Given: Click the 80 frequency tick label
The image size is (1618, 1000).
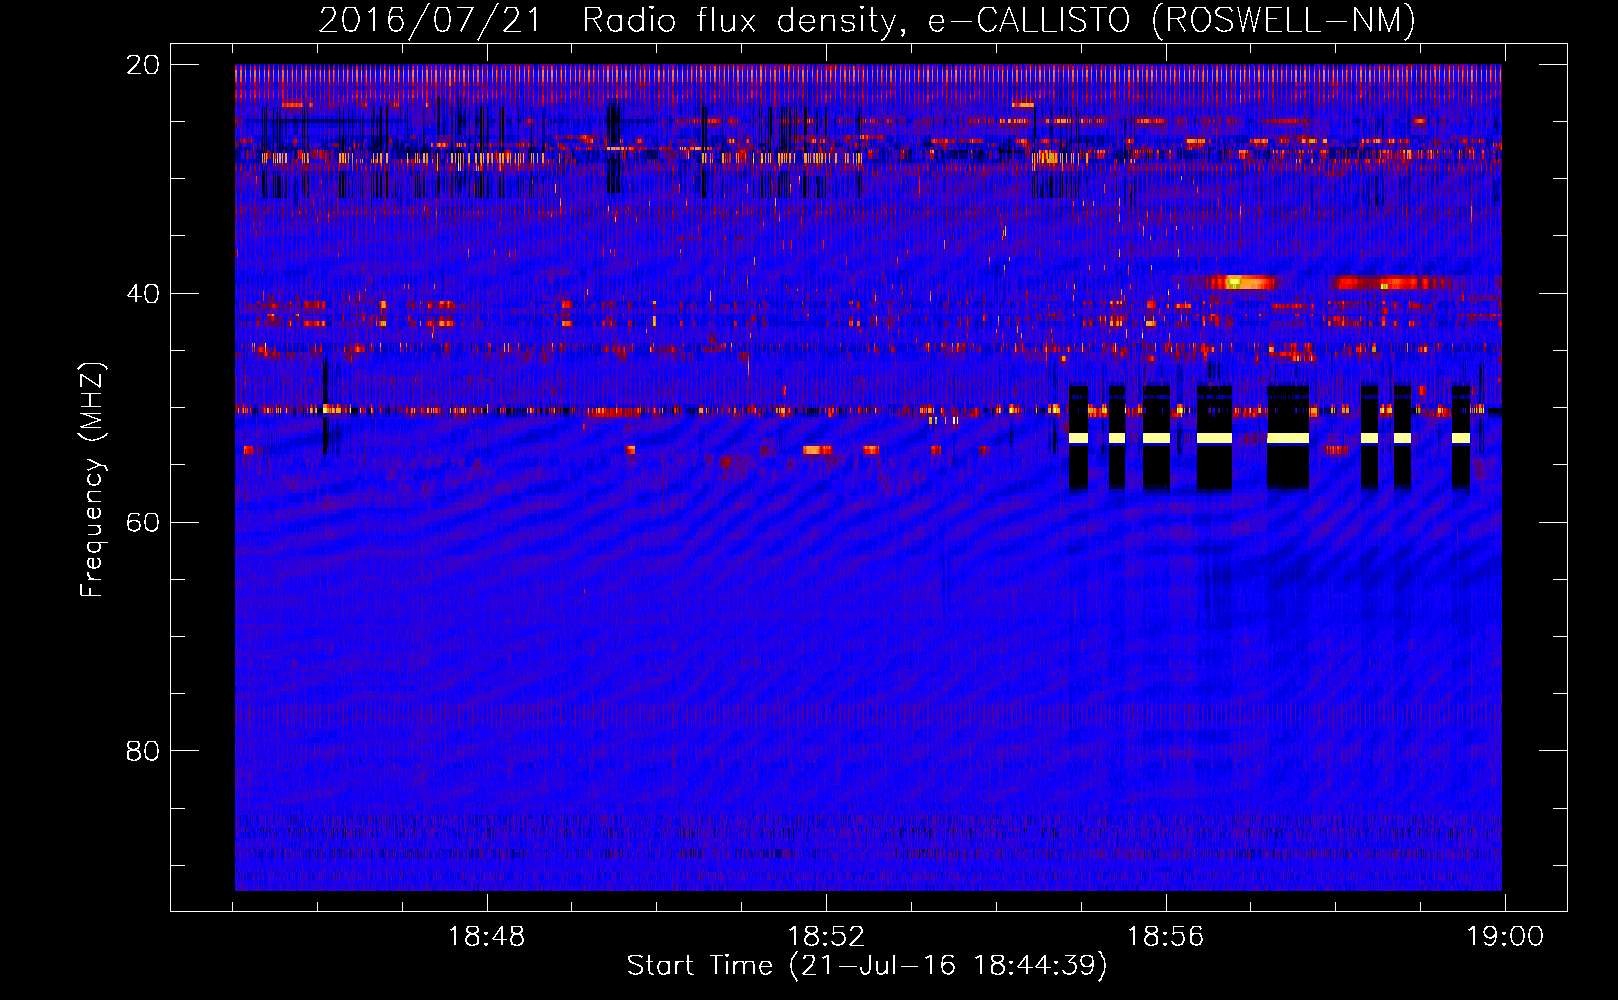Looking at the screenshot, I should pyautogui.click(x=143, y=751).
